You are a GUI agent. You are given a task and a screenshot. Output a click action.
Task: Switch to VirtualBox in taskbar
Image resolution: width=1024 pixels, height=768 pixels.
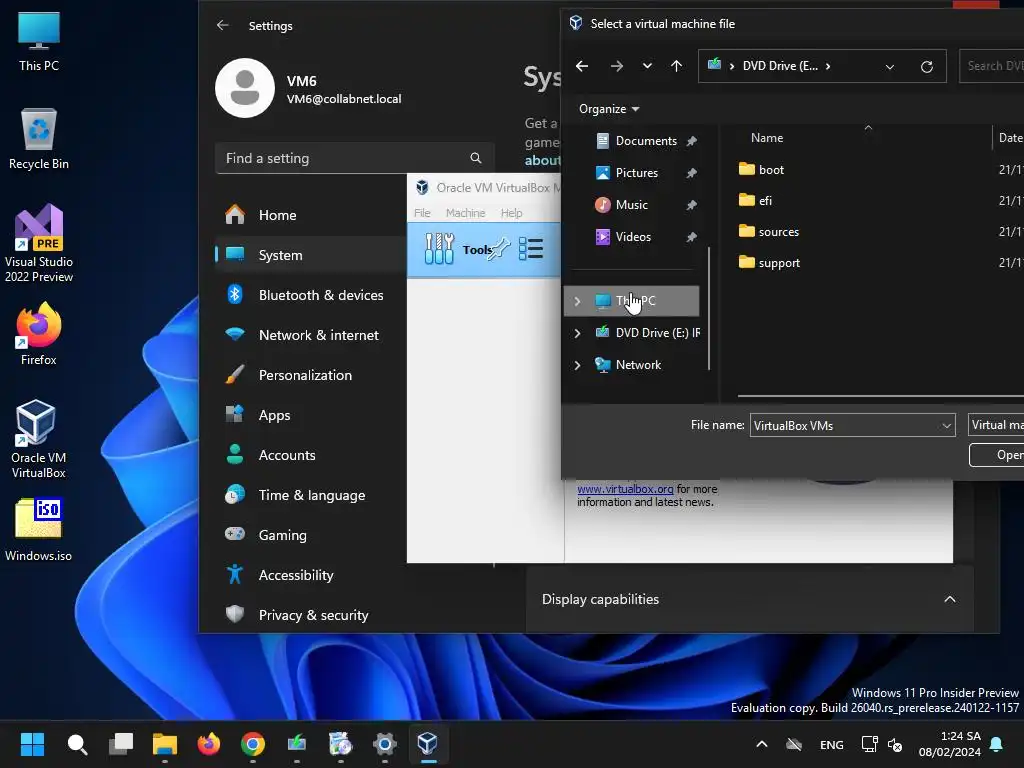pyautogui.click(x=428, y=744)
